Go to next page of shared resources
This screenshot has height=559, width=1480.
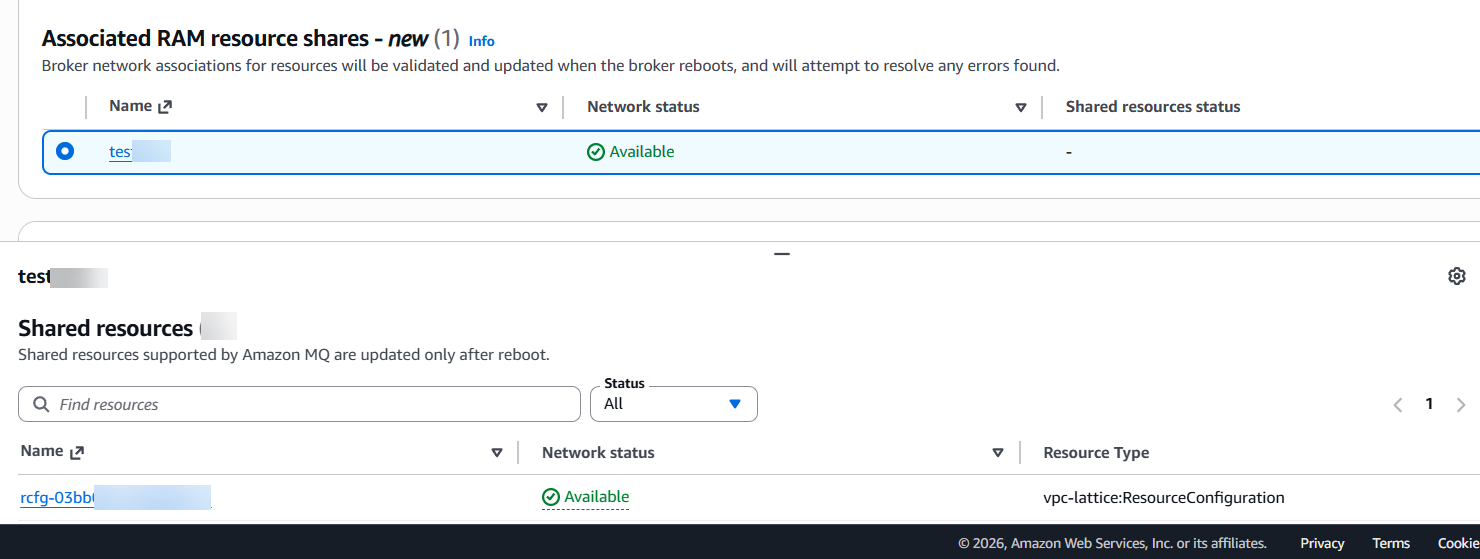(1461, 405)
